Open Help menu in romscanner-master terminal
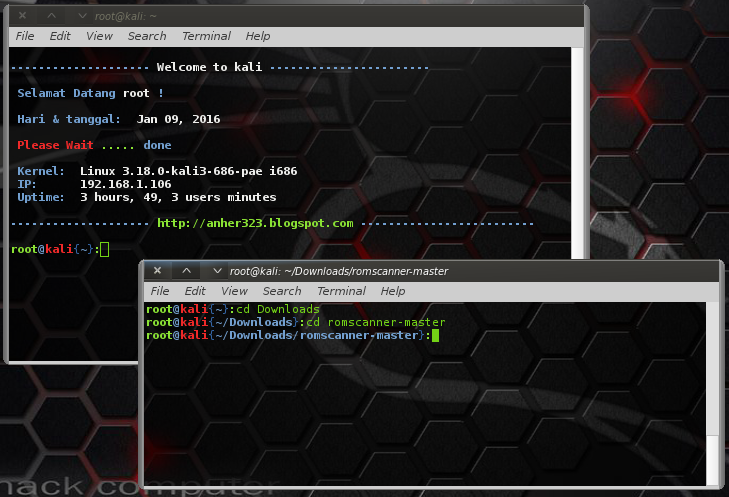 click(393, 291)
